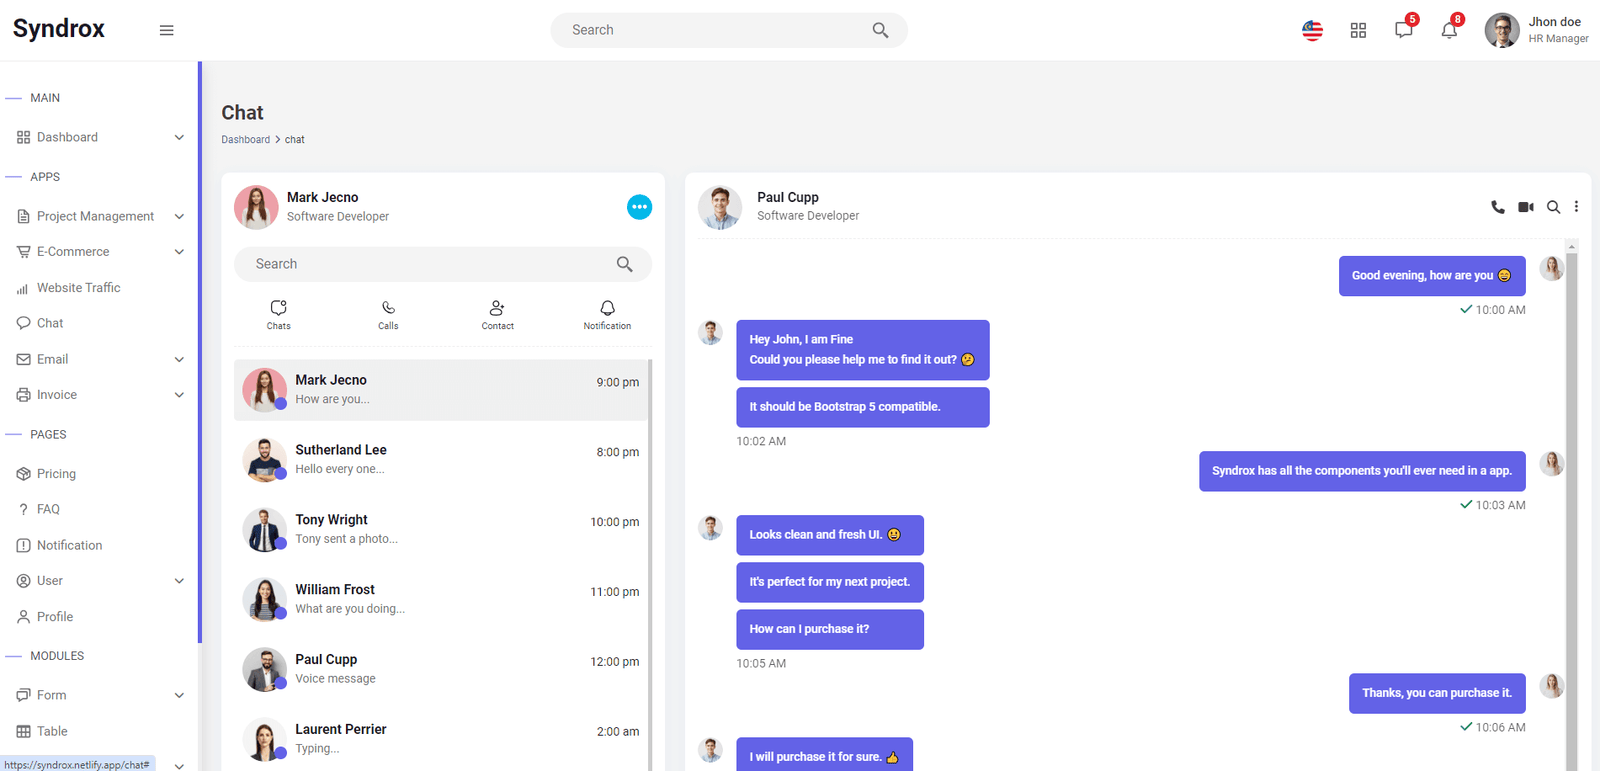Click the conversation vertical scrollbar
Viewport: 1600px width, 771px height.
coord(1572,505)
